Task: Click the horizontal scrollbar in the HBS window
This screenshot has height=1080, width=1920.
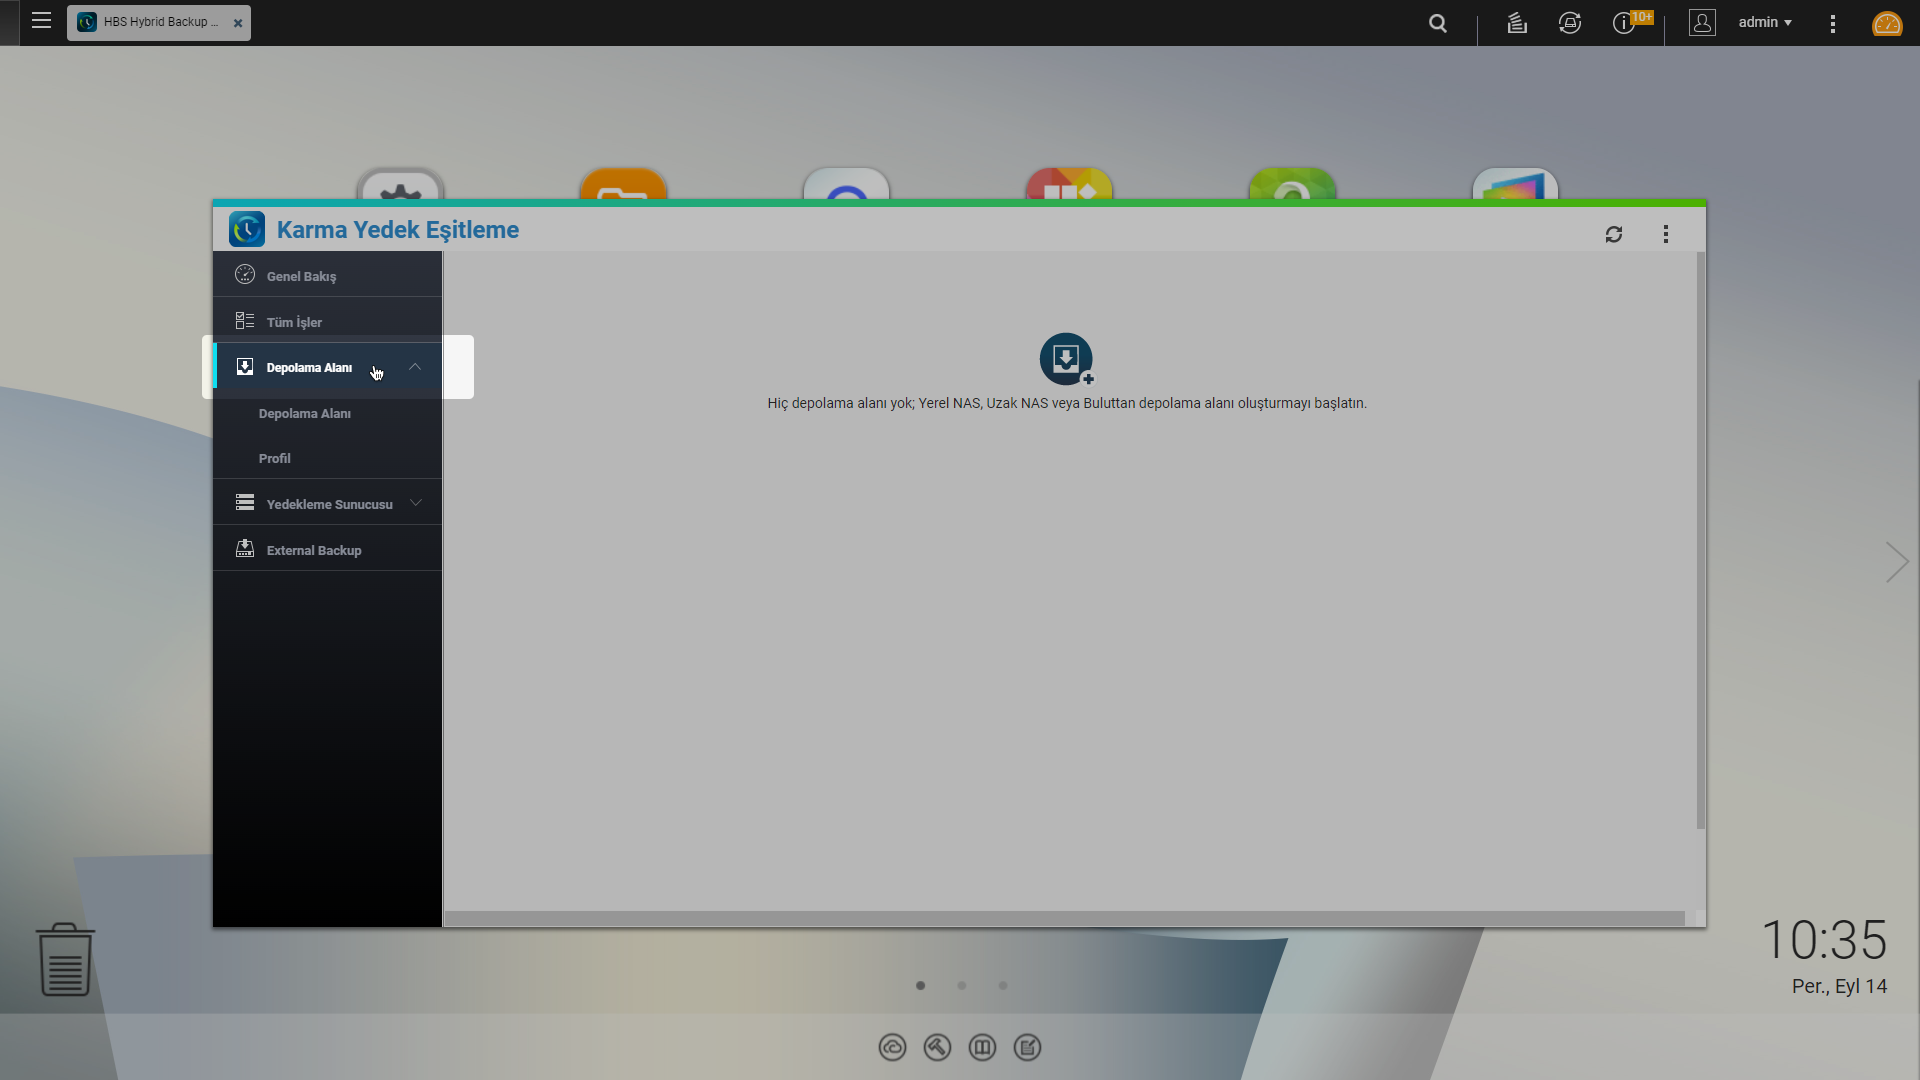Action: [x=1064, y=918]
